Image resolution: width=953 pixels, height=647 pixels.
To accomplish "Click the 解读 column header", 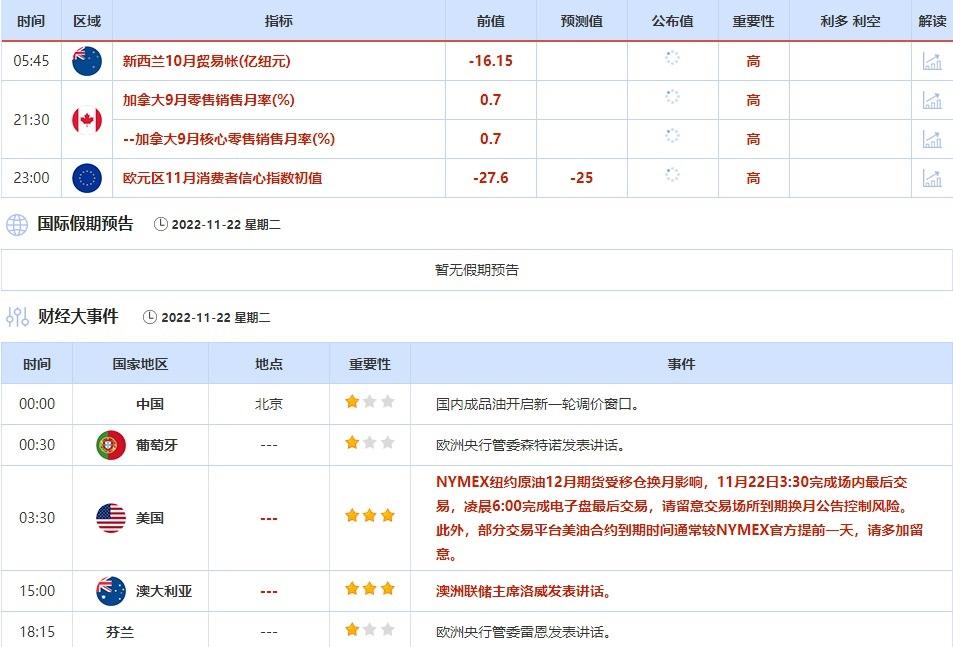I will click(x=932, y=21).
